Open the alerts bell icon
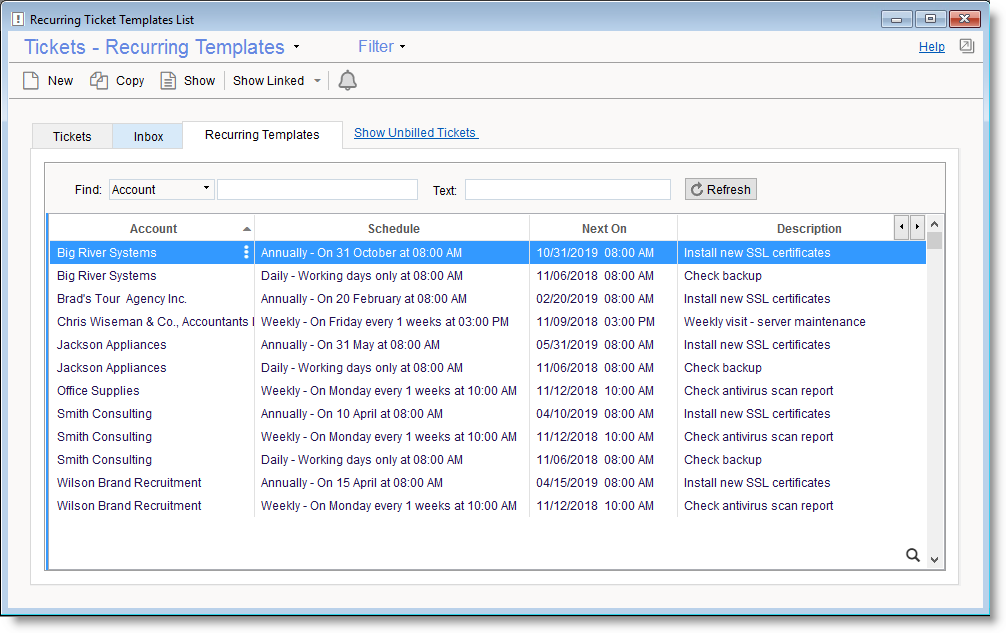Viewport: 1006px width, 633px height. point(347,81)
